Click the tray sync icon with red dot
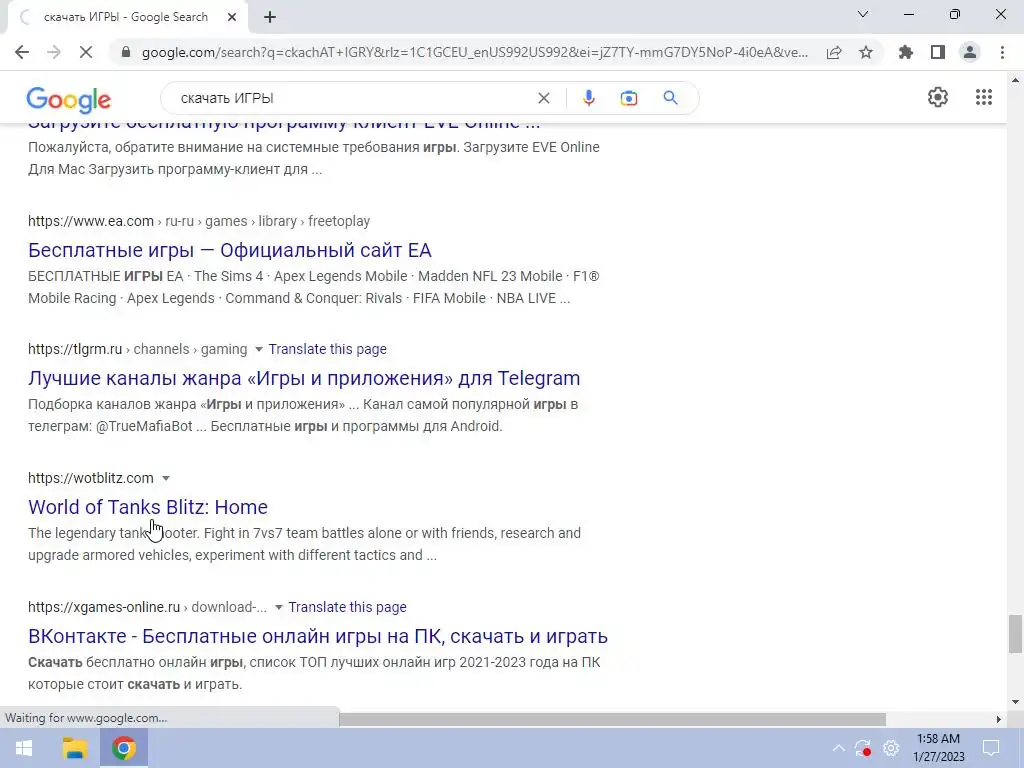Viewport: 1024px width, 768px height. point(863,748)
